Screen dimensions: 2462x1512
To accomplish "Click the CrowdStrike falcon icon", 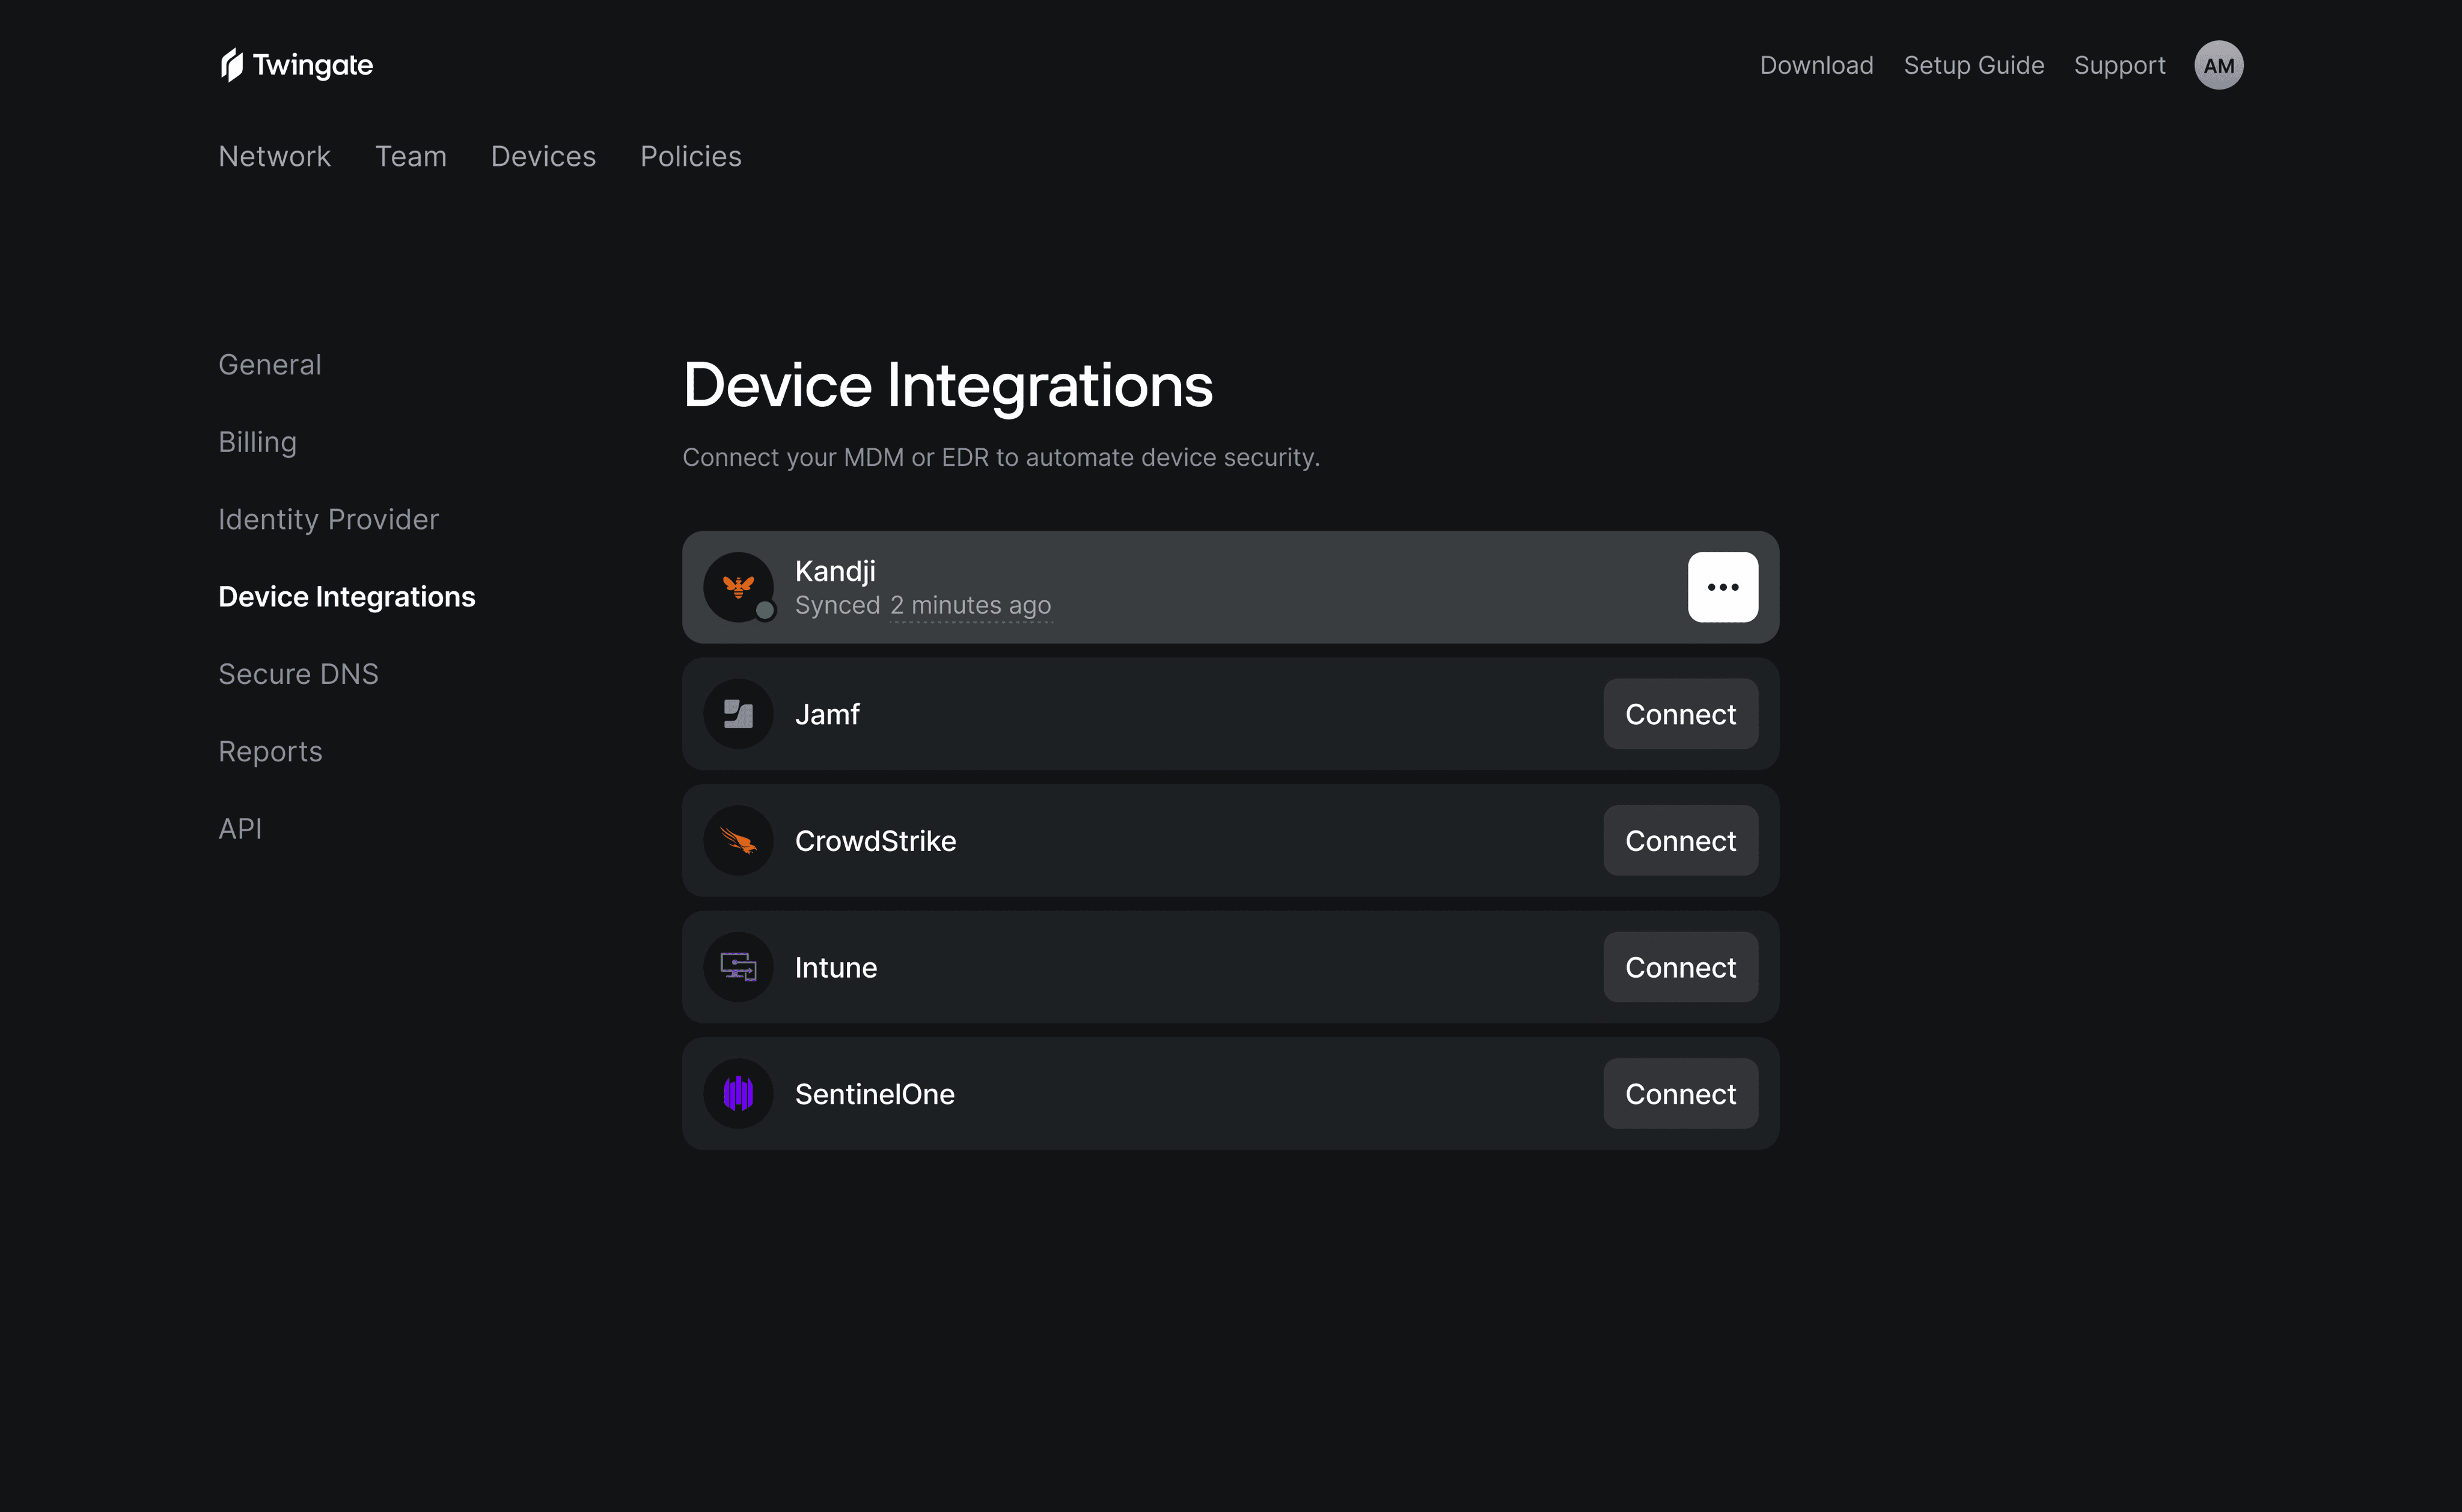I will click(738, 840).
